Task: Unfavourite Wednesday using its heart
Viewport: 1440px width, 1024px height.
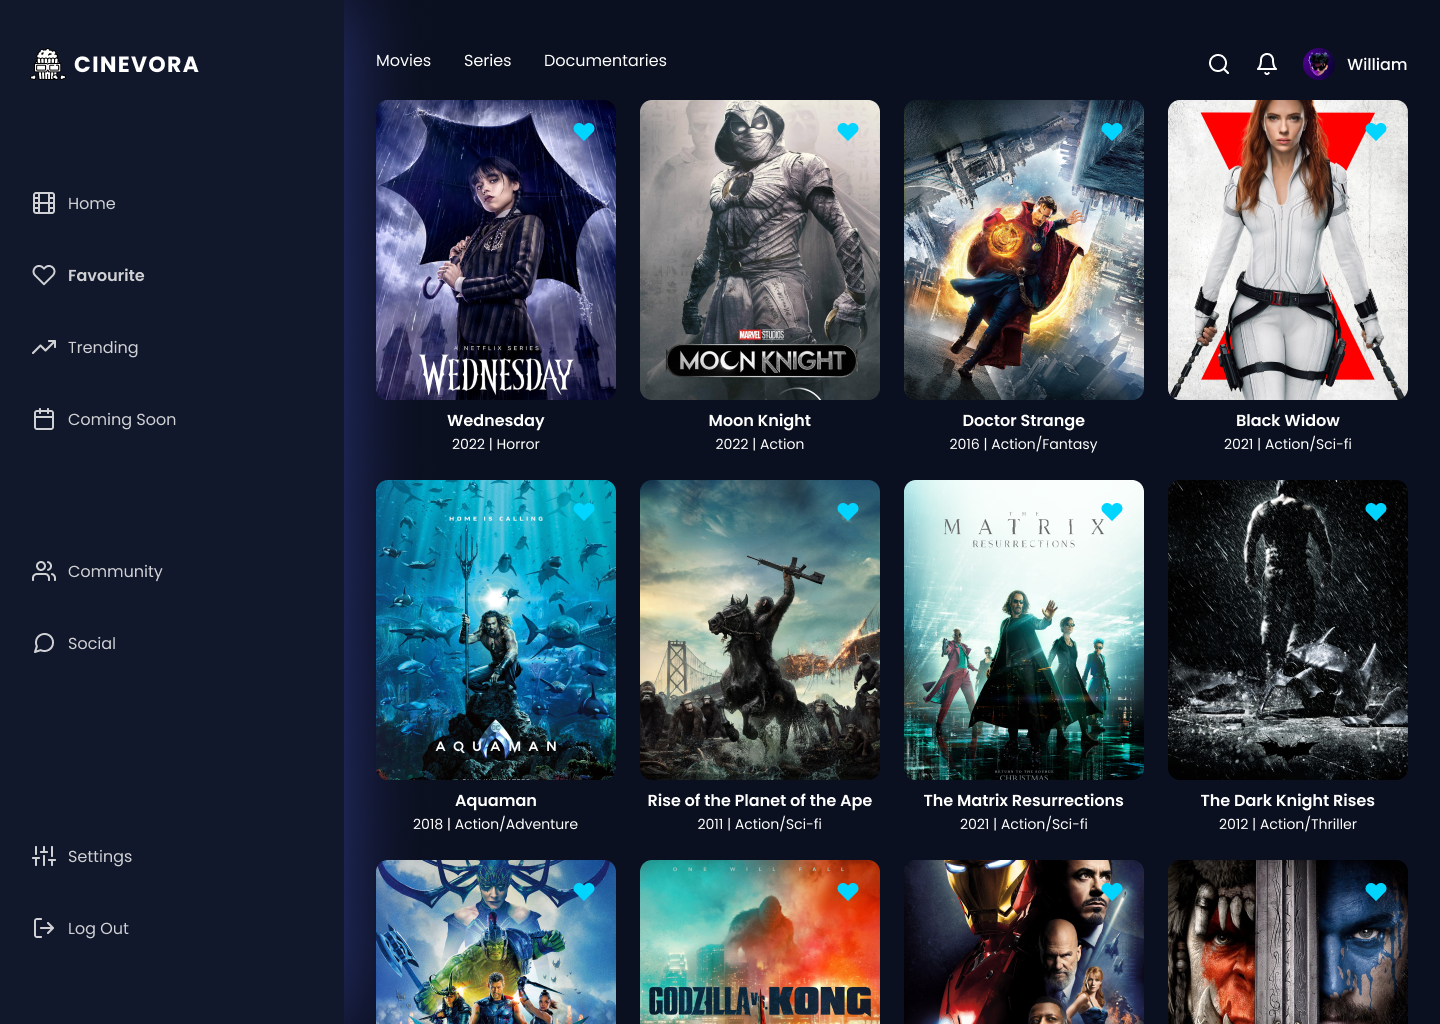Action: (x=584, y=131)
